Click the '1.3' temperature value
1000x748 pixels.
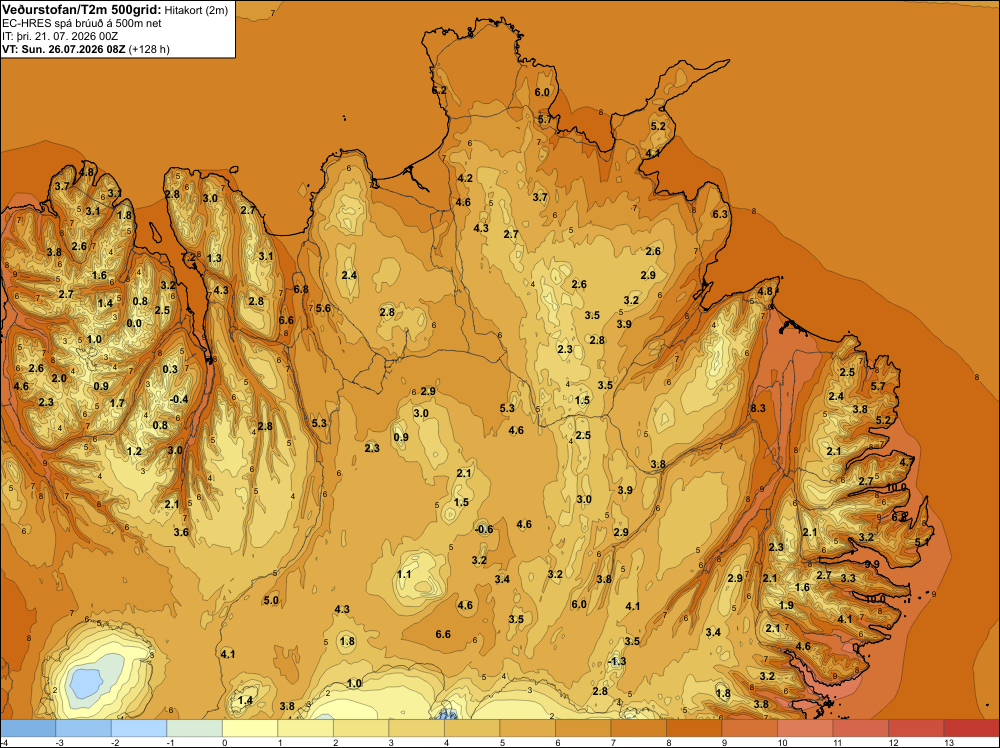pos(214,258)
